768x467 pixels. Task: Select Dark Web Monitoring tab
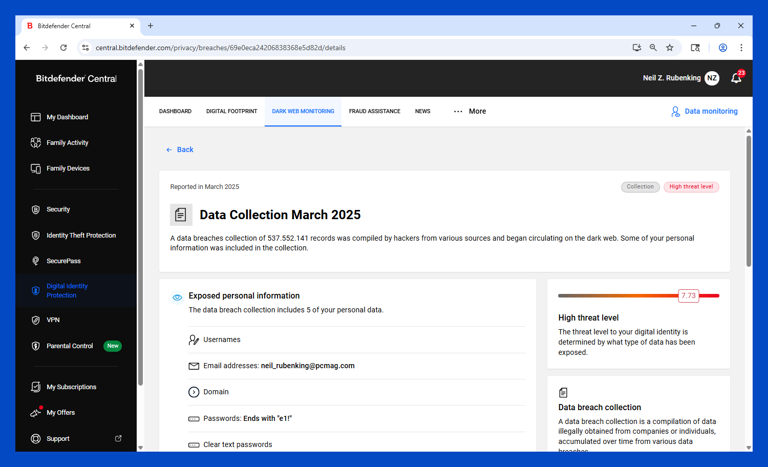point(303,111)
